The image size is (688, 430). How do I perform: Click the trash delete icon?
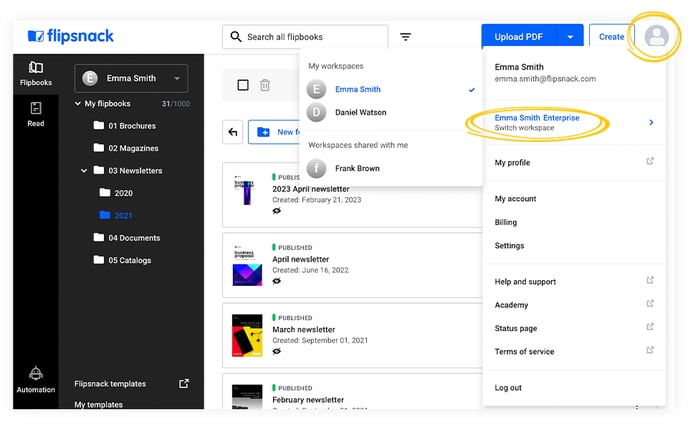click(265, 85)
